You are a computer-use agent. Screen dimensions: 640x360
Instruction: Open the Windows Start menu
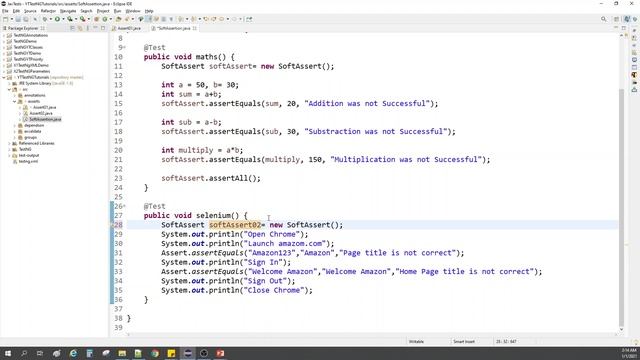7,353
